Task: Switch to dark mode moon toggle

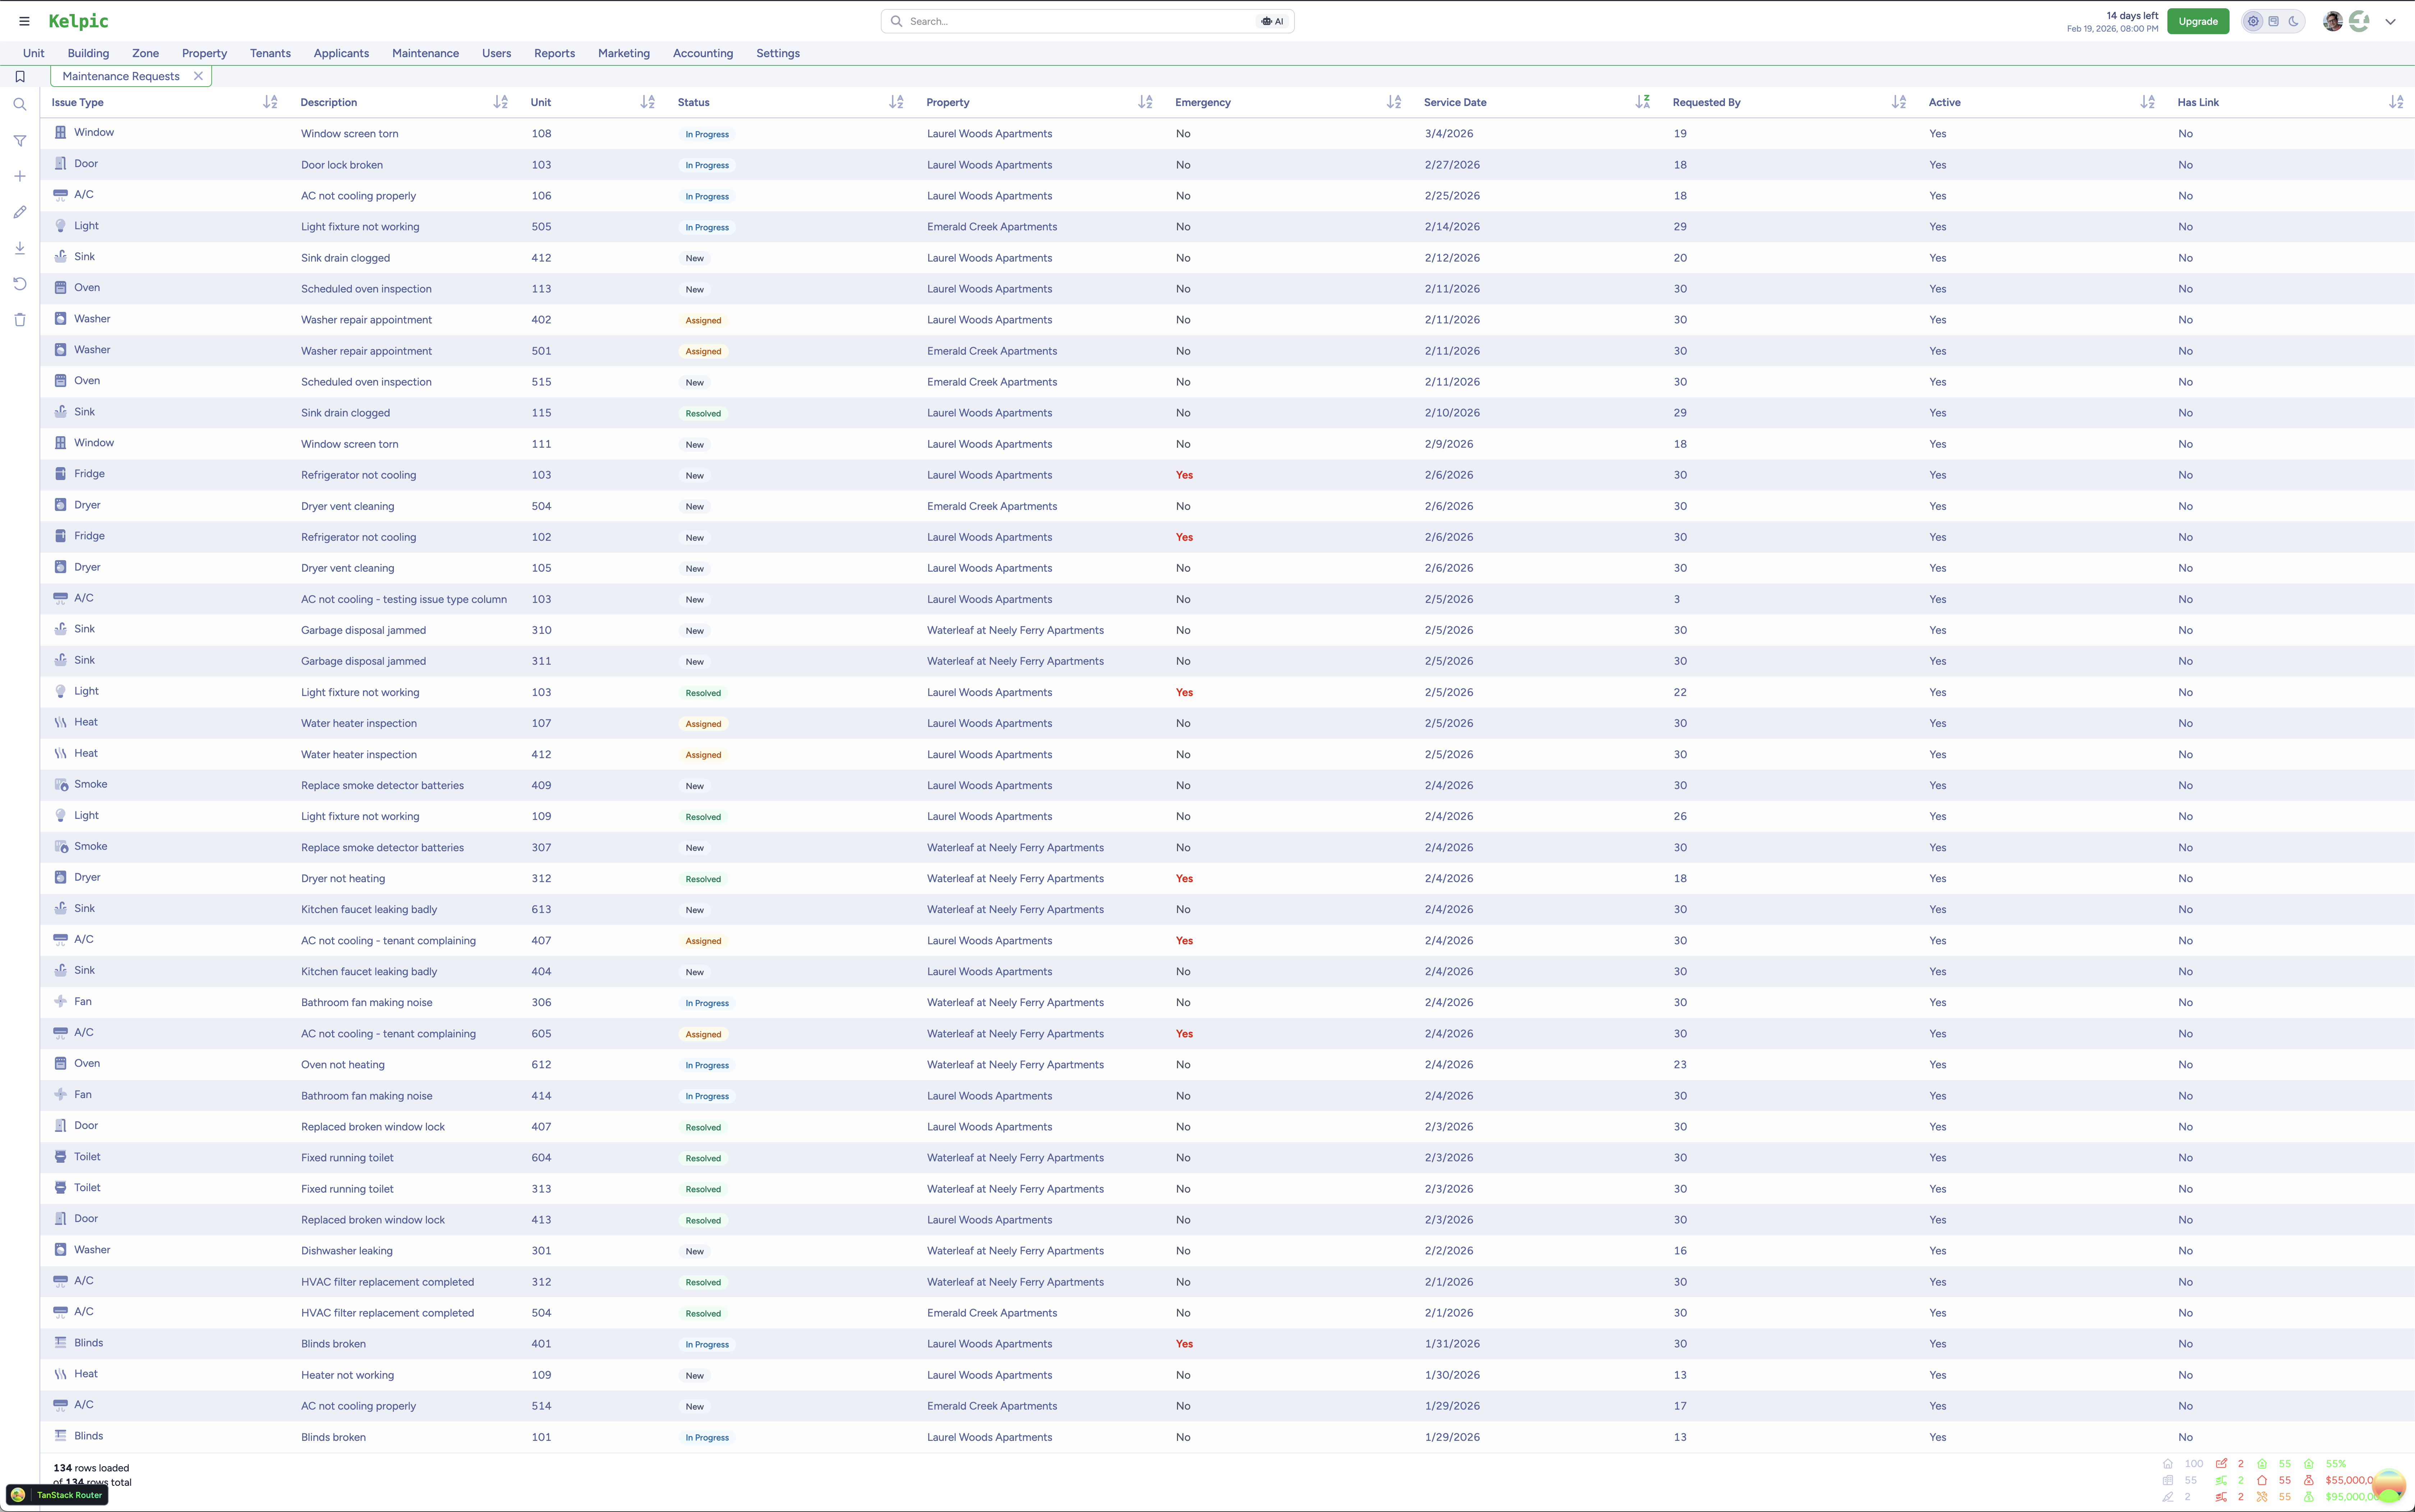Action: point(2294,21)
